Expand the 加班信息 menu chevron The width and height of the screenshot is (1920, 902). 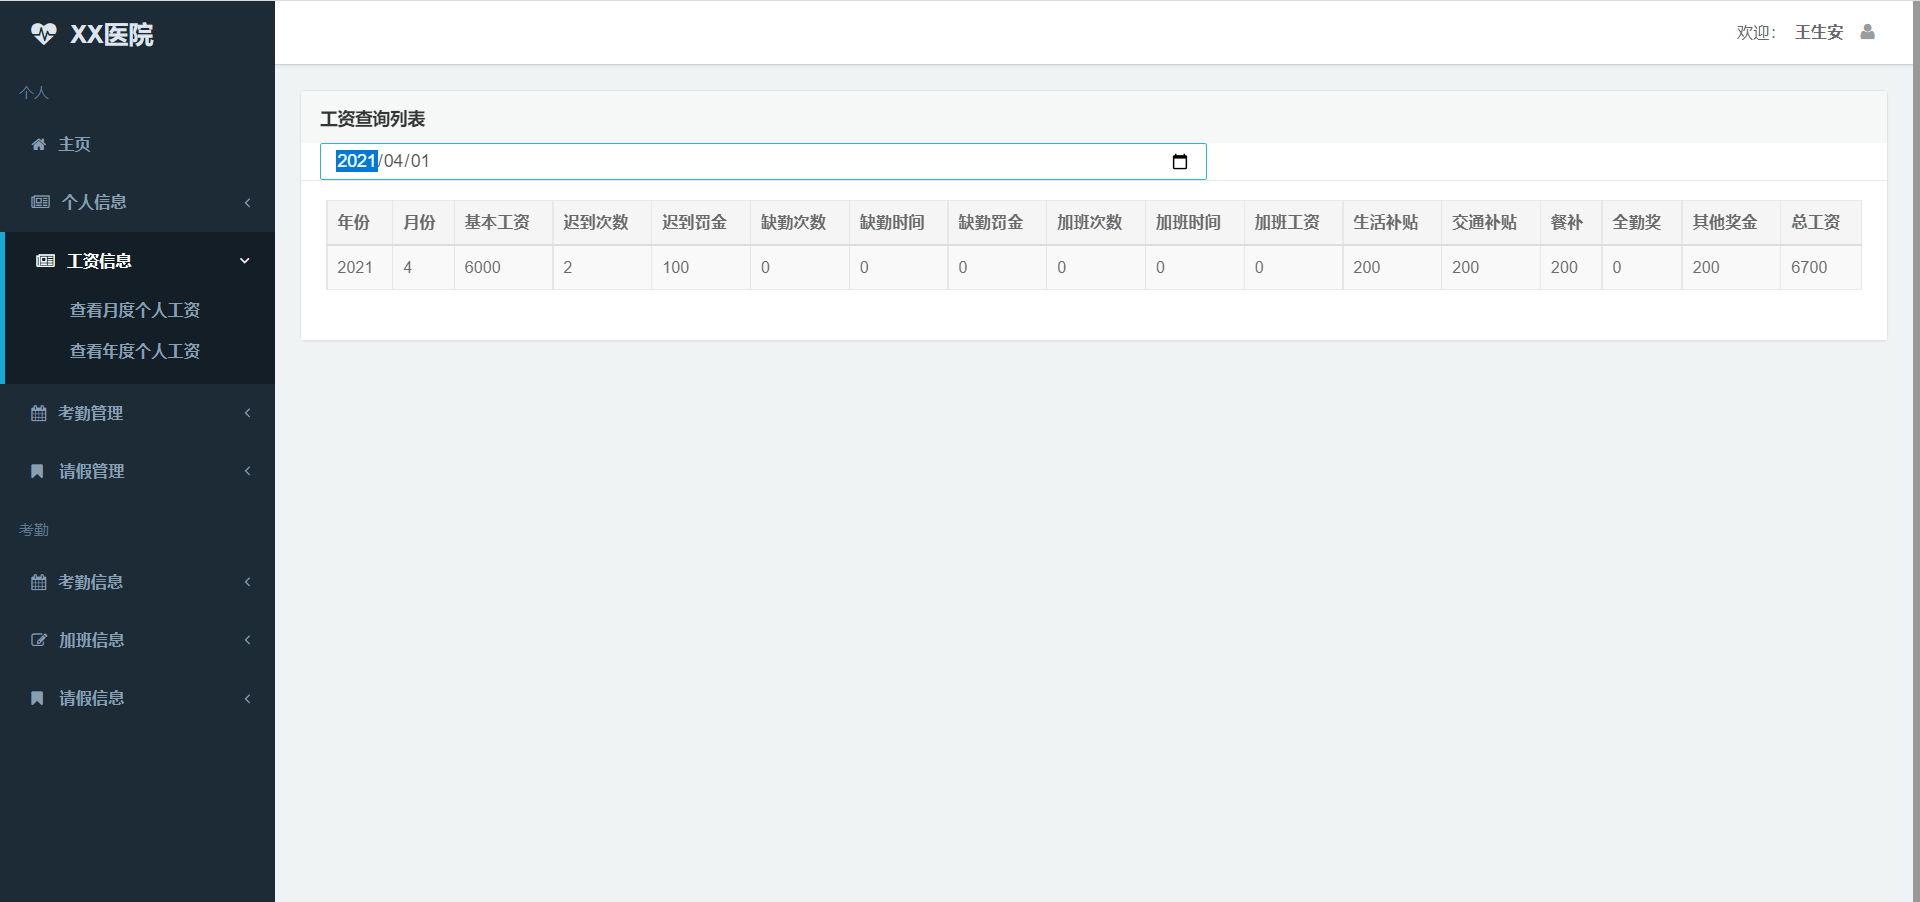(x=247, y=640)
